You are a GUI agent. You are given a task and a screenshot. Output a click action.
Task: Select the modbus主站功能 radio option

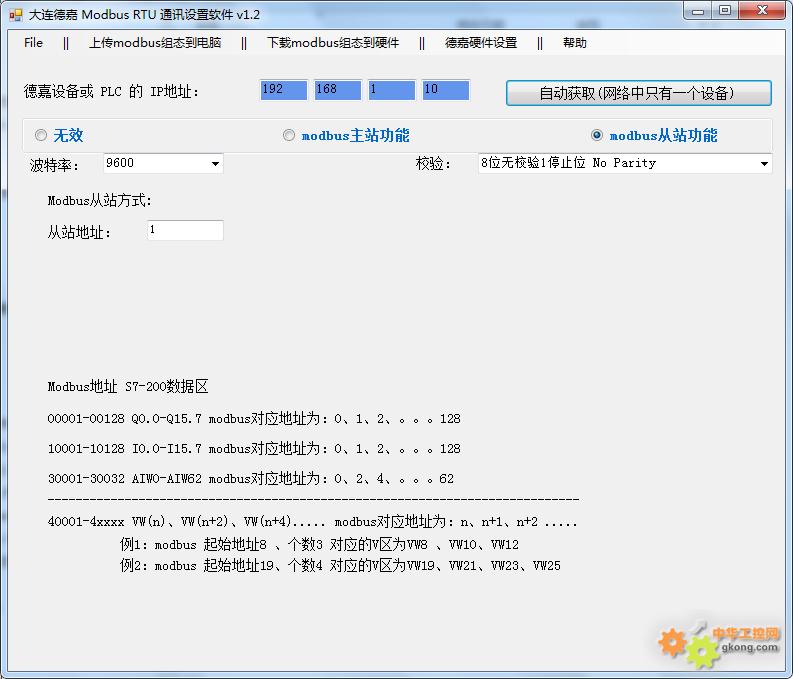point(289,135)
